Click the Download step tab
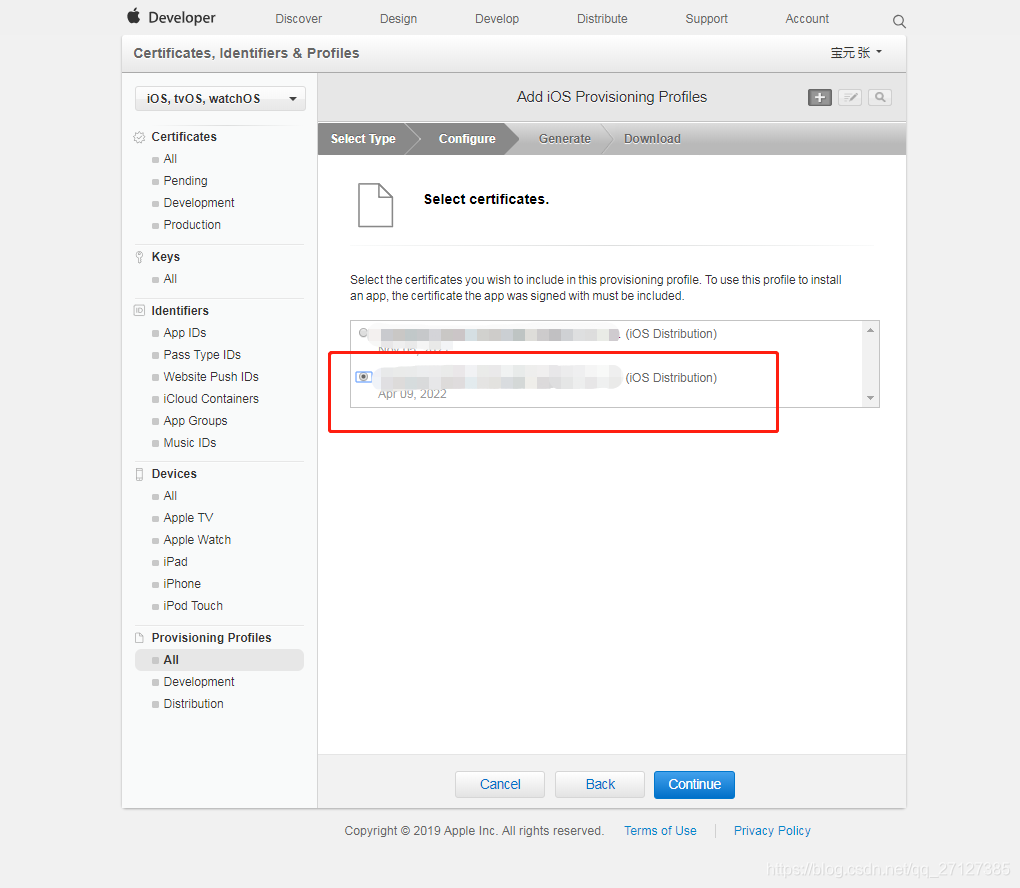Image resolution: width=1020 pixels, height=888 pixels. click(x=652, y=139)
